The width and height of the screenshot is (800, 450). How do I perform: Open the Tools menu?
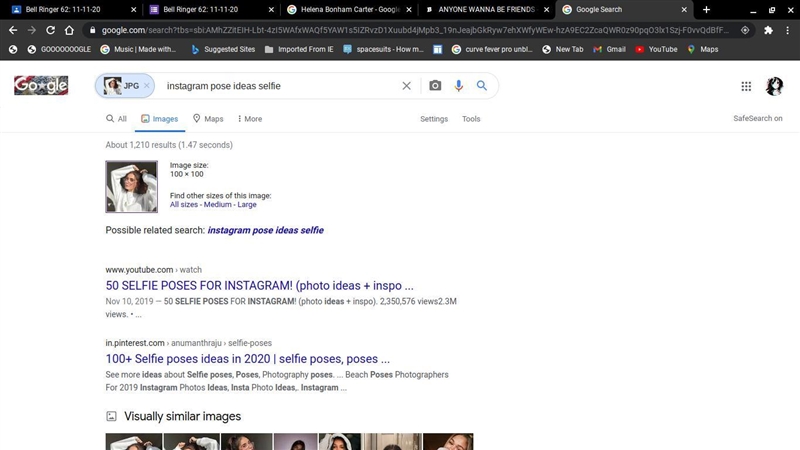click(471, 119)
